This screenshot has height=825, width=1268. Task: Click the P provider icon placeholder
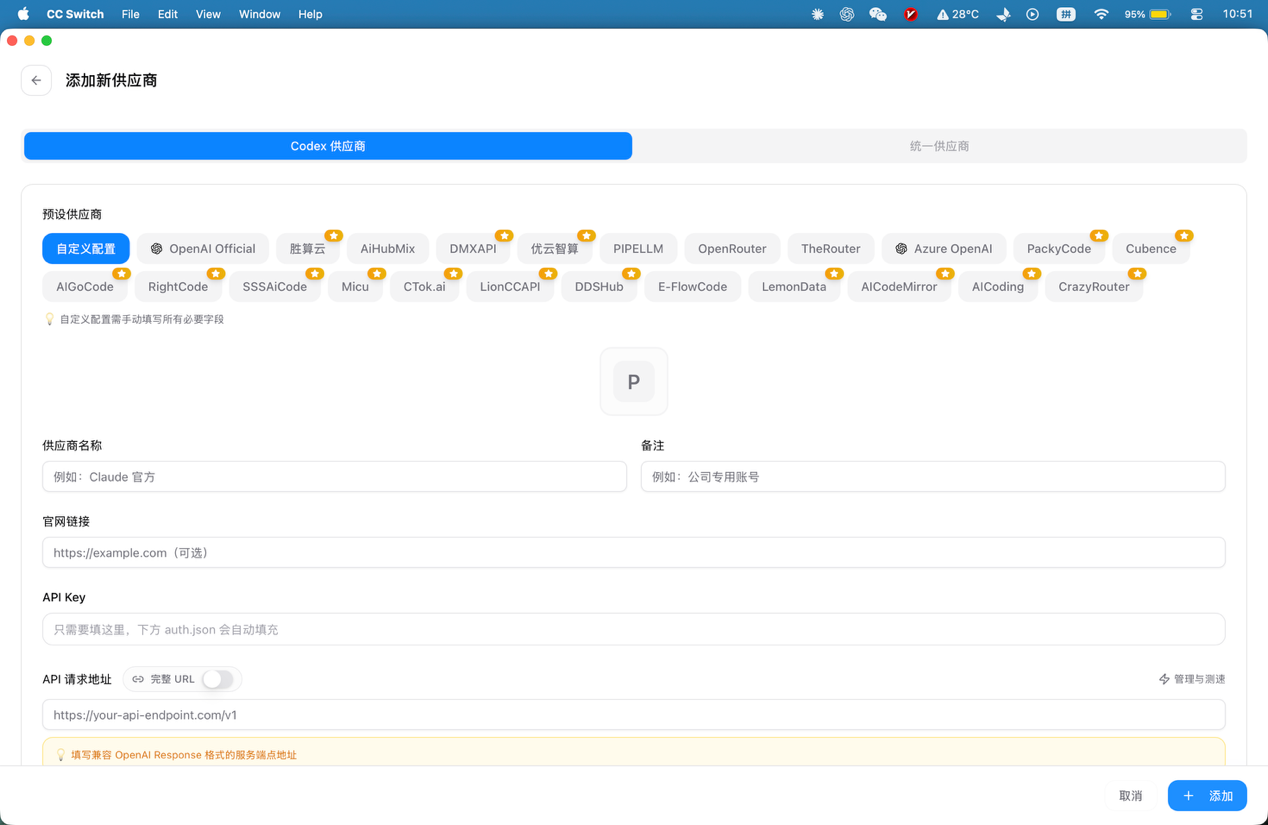[x=634, y=381]
